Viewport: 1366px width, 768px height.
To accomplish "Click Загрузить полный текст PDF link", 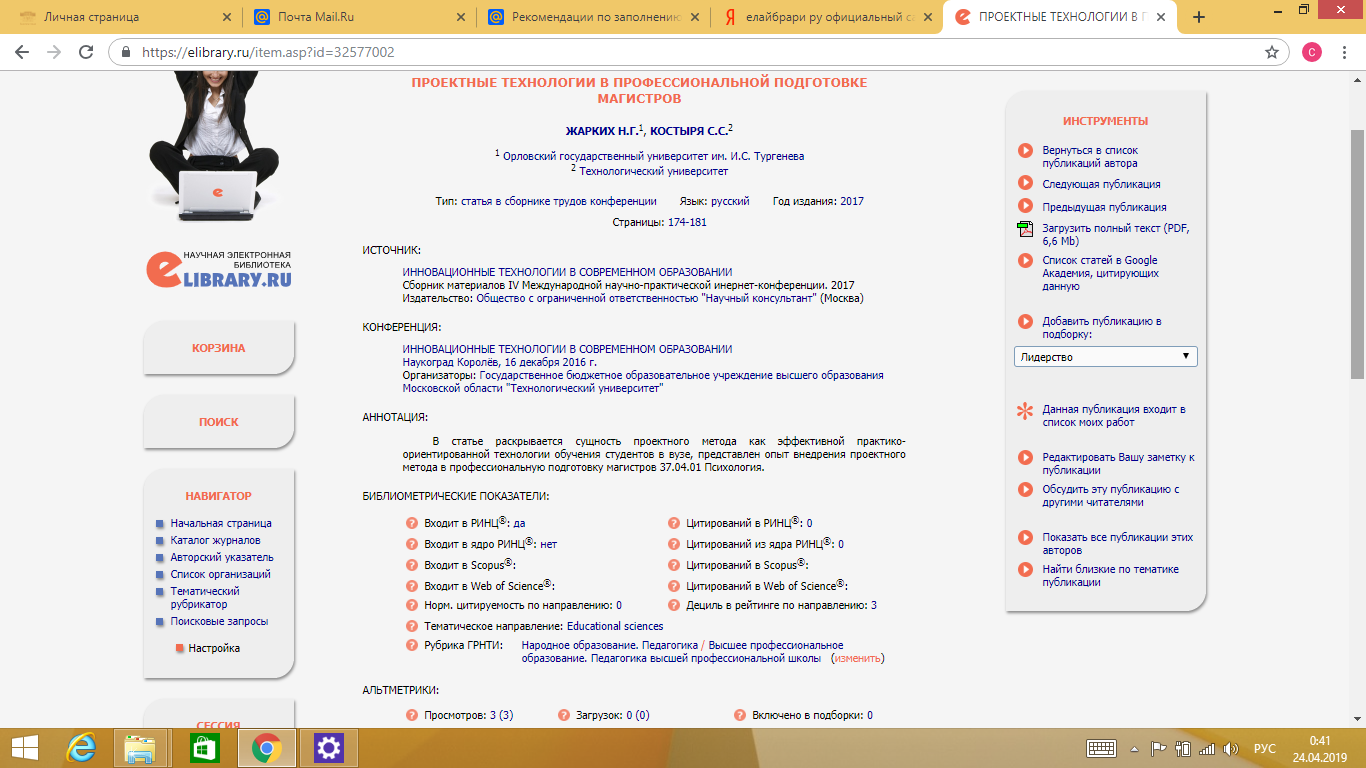I will point(1116,235).
